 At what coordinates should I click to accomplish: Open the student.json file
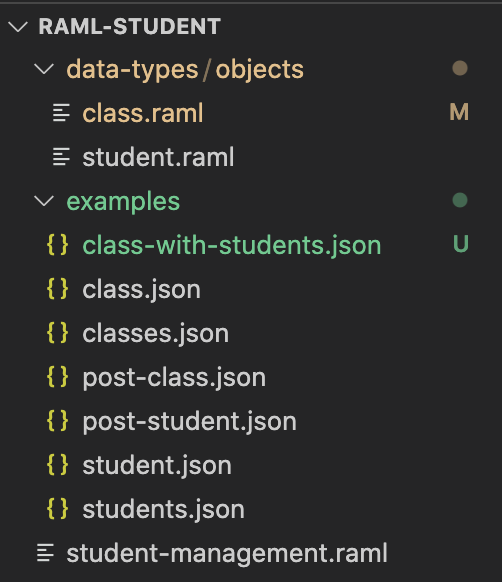pos(157,465)
